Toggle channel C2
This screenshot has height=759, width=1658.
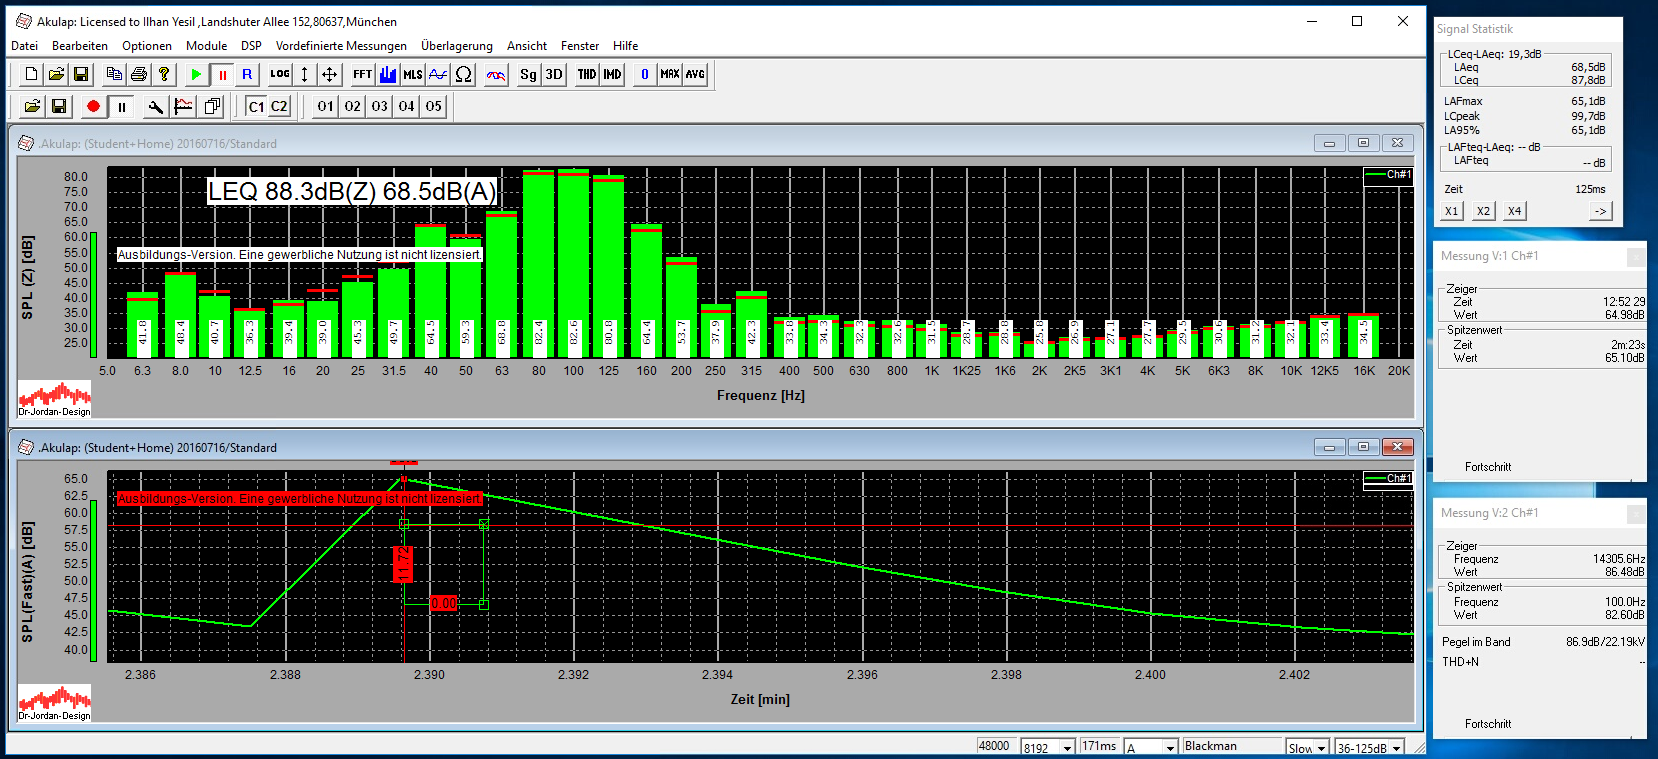[279, 106]
